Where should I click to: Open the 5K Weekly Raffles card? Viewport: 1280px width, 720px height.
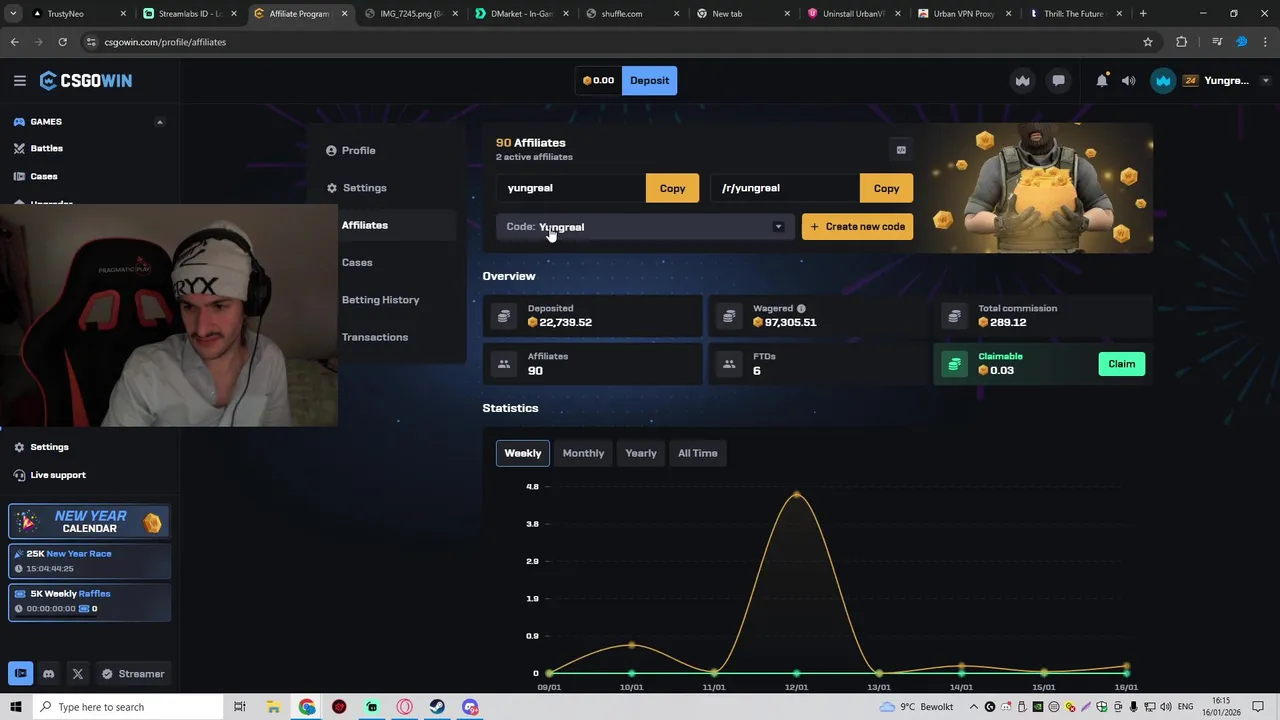(x=89, y=601)
